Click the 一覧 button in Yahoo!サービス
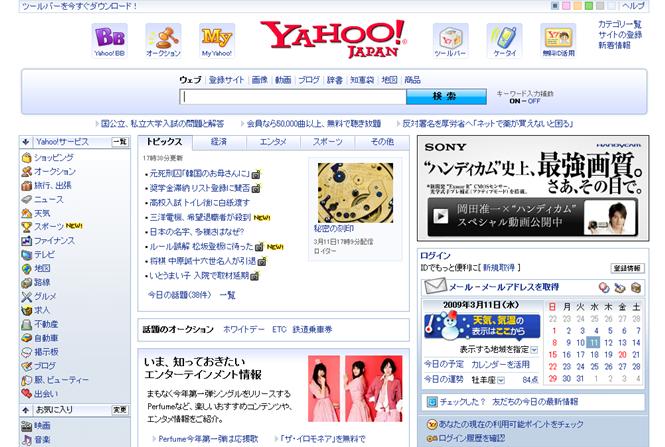 120,142
